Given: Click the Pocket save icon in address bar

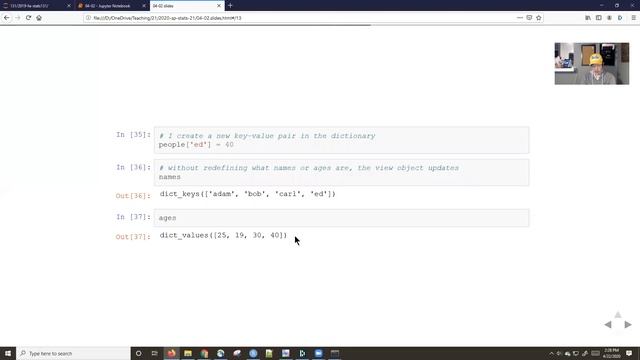Looking at the screenshot, I should tap(529, 18).
